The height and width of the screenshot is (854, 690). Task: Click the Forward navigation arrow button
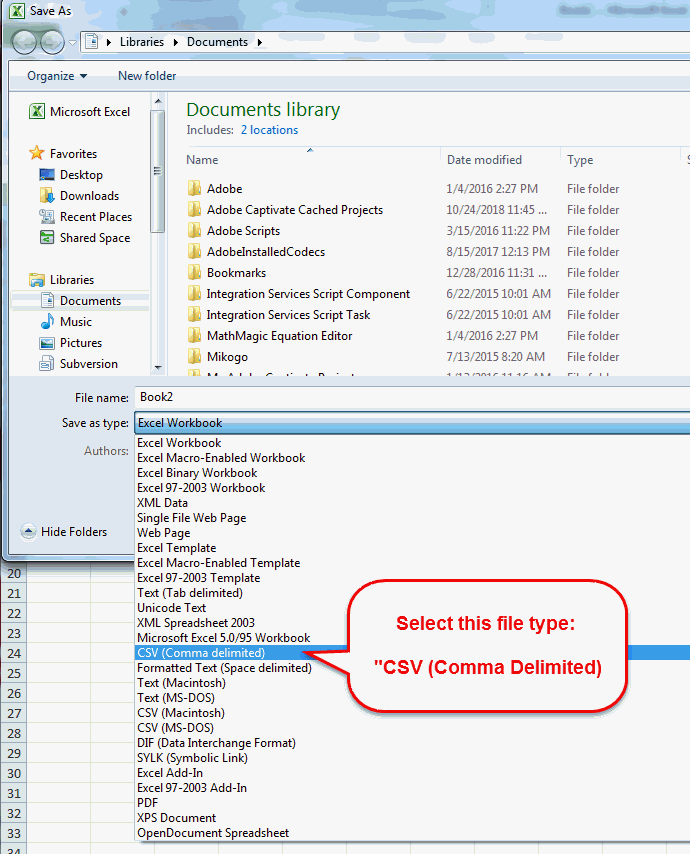(x=52, y=42)
